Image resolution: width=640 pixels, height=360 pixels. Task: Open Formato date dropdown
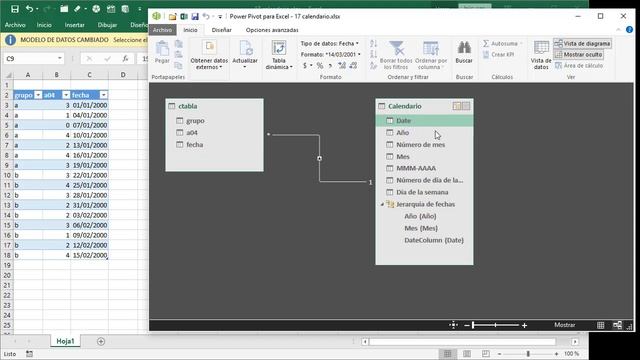click(331, 54)
